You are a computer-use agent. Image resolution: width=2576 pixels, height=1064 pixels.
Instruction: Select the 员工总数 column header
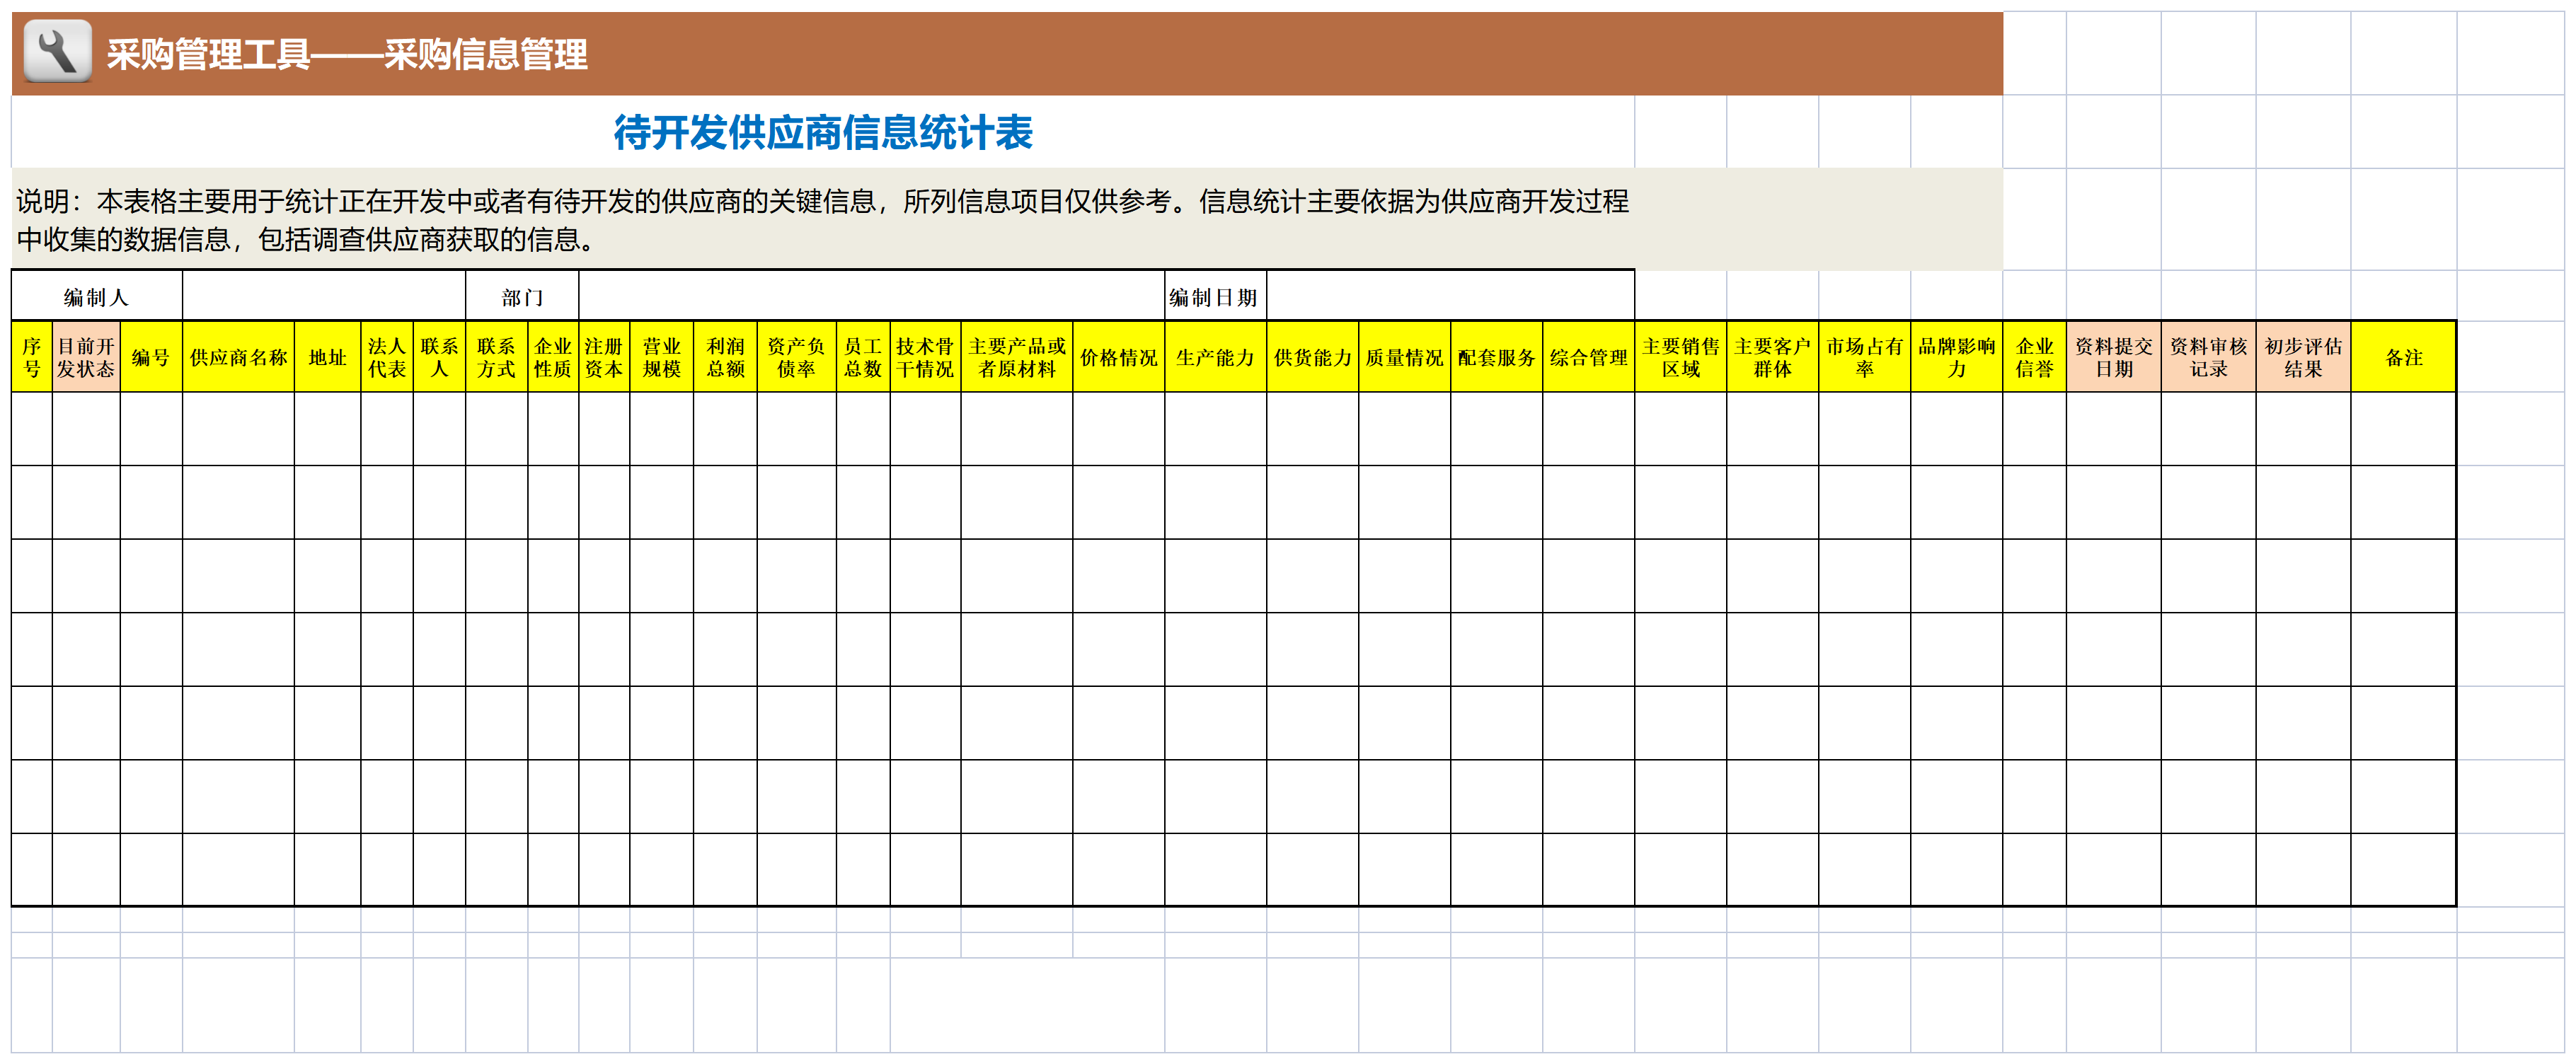click(x=863, y=357)
